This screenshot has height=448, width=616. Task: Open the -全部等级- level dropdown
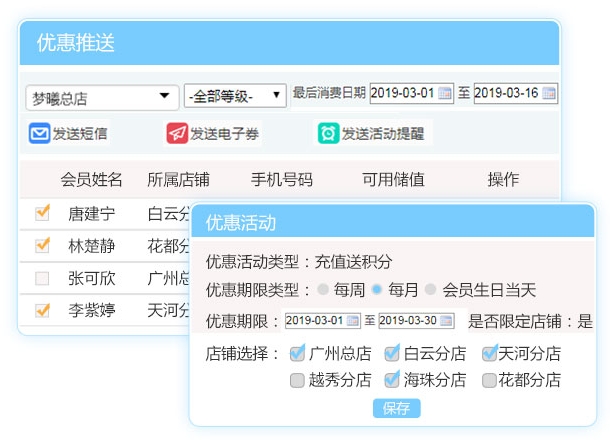pos(235,95)
